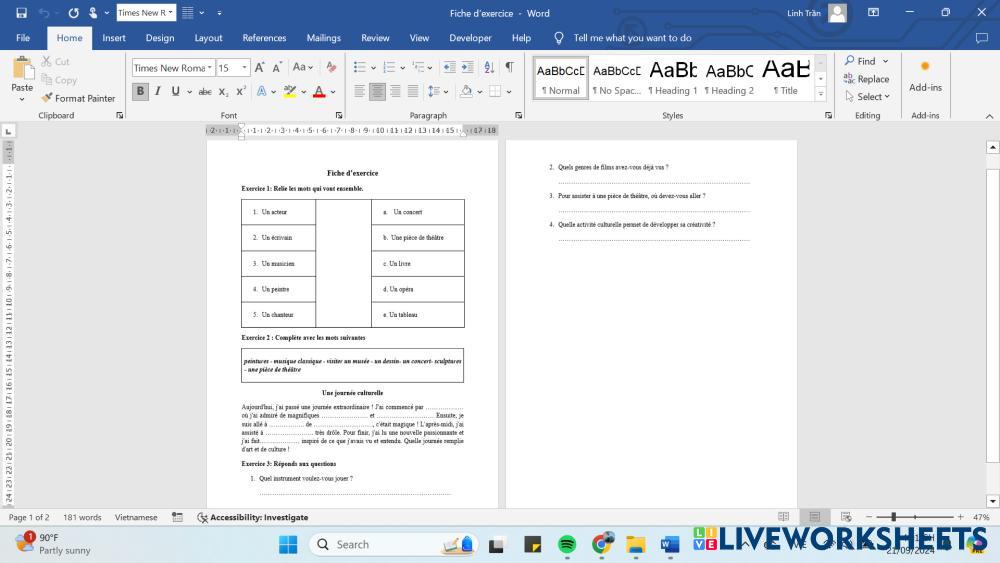Viewport: 1000px width, 563px height.
Task: Increase font size with the Grow Font icon
Action: pos(260,67)
